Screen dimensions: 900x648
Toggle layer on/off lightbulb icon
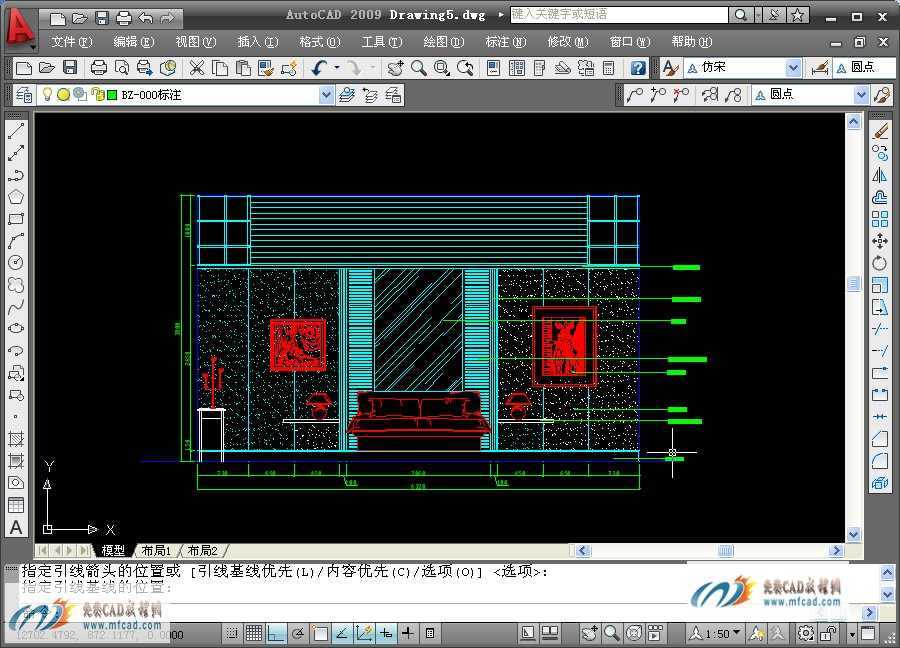pos(48,94)
